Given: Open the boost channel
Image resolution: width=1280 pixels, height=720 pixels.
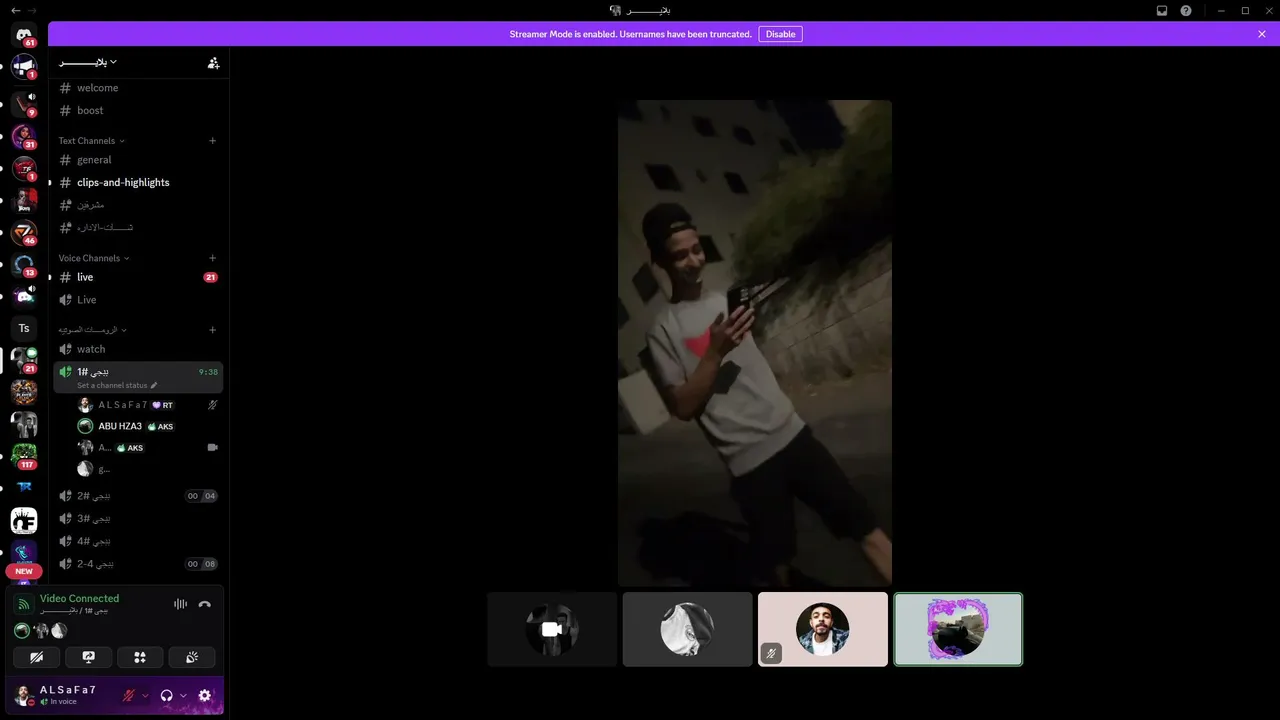Looking at the screenshot, I should click(138, 111).
